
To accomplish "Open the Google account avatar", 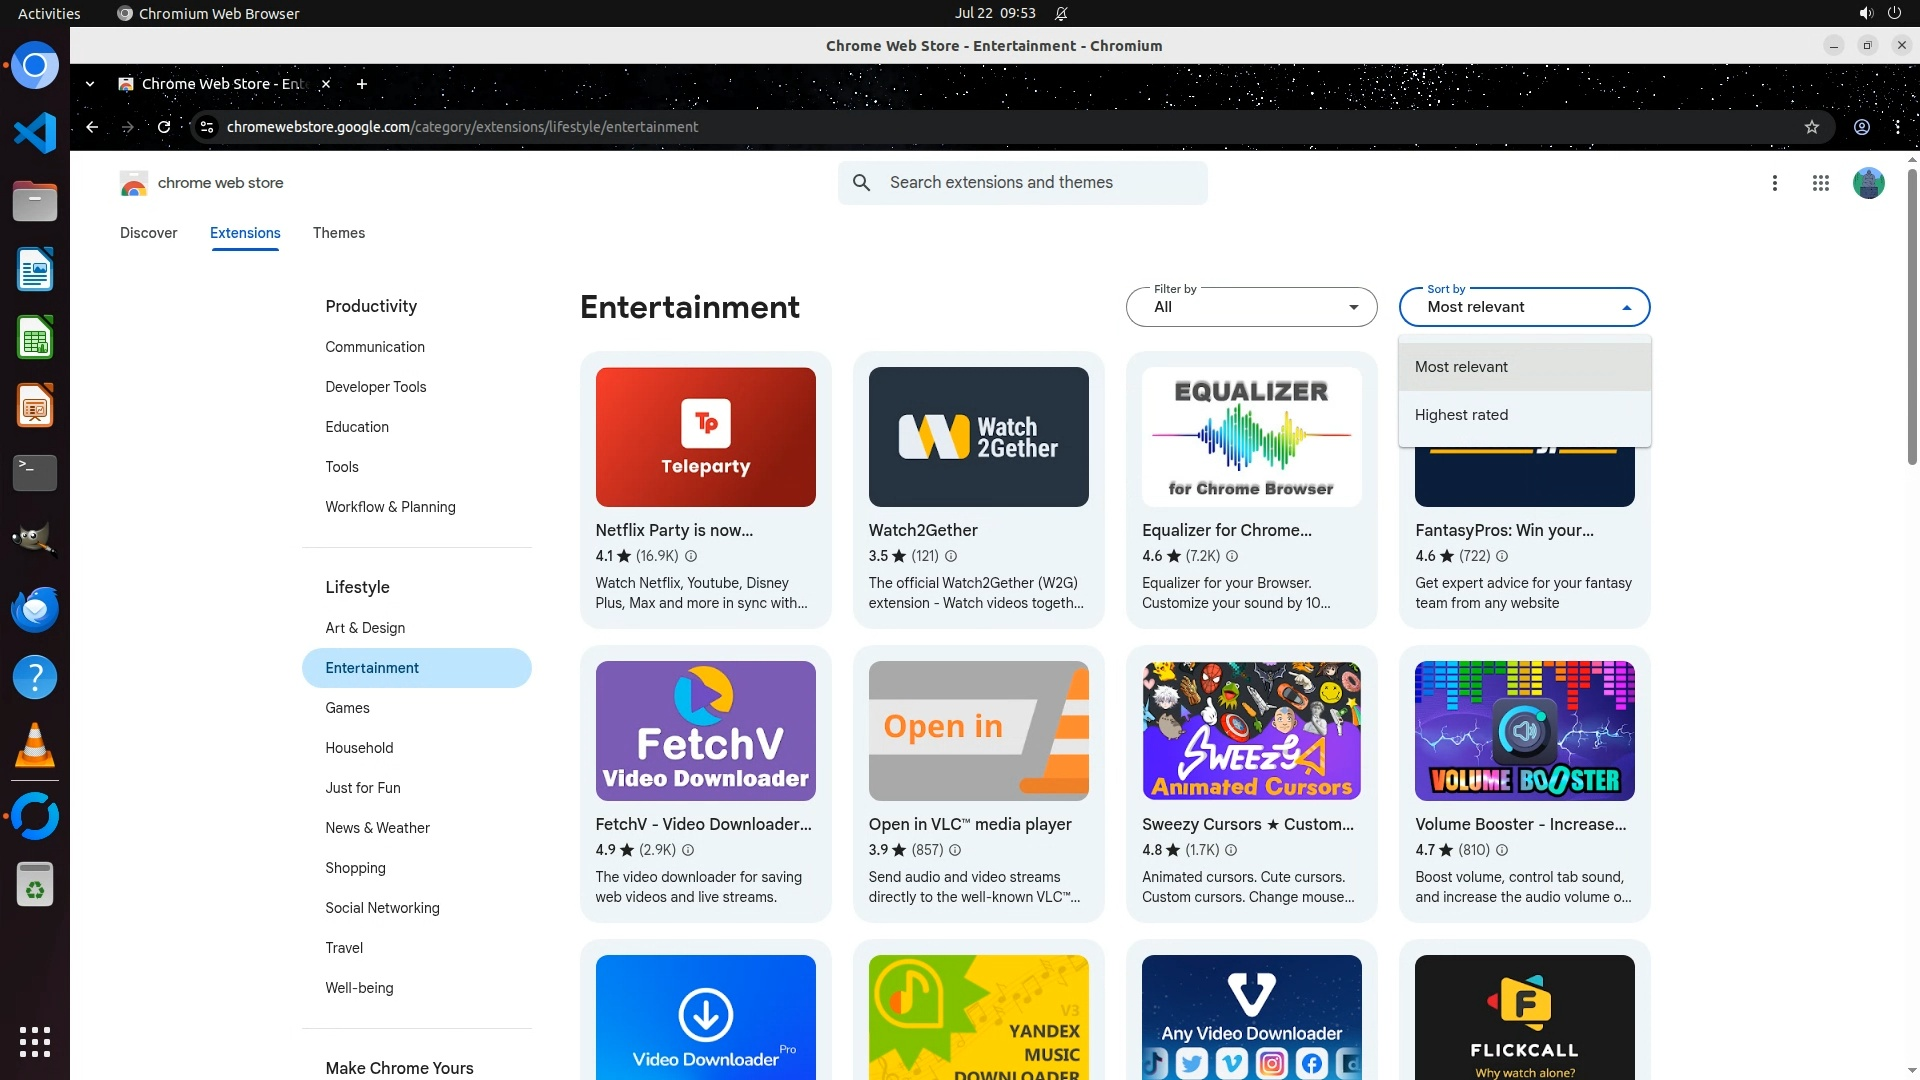I will (x=1868, y=183).
